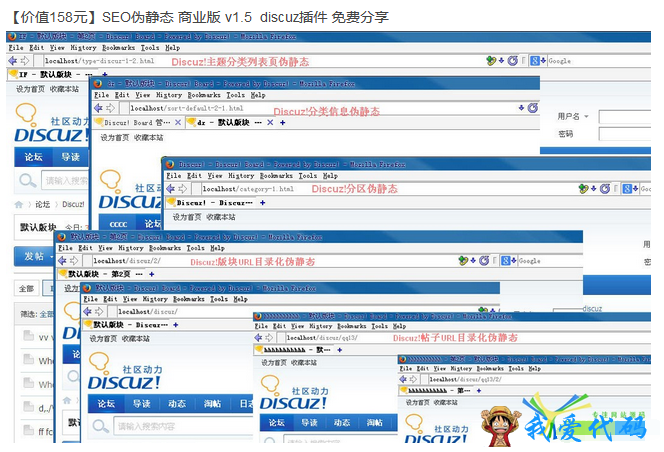Select the '默认版块 - Discuz…' tab
664x452 pixels.
click(126, 325)
